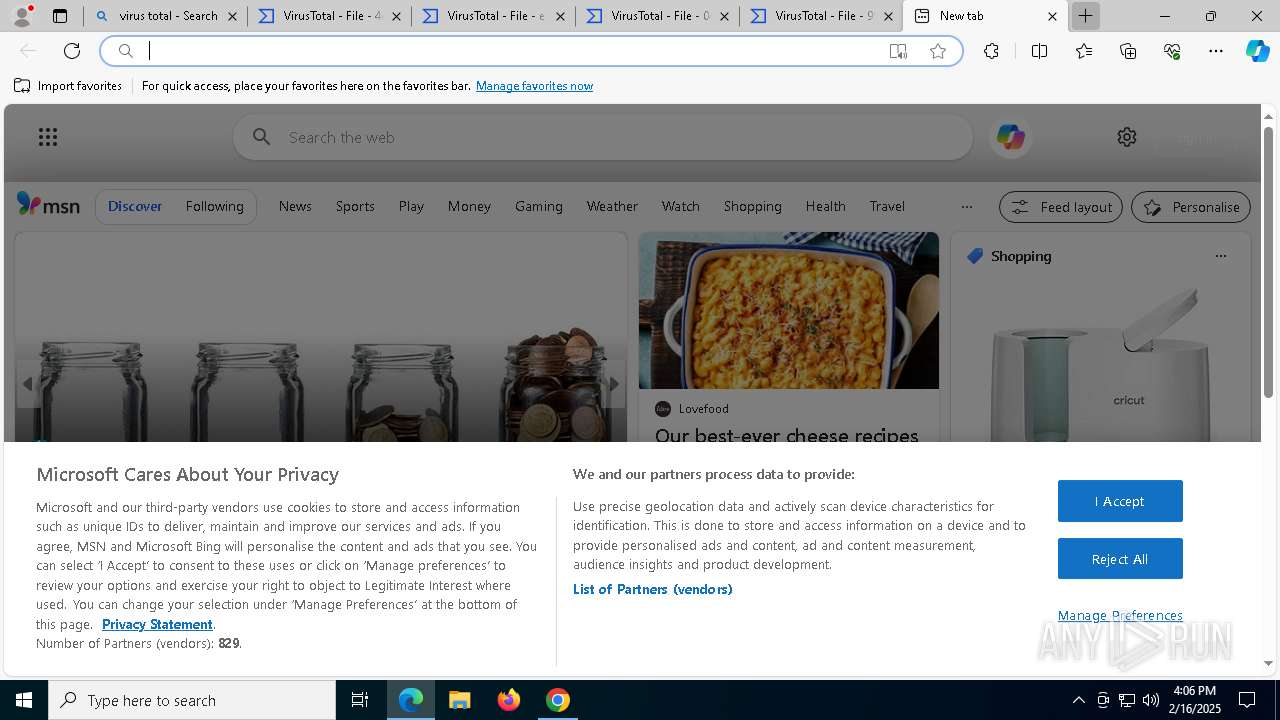
Task: Open Windows Start menu
Action: pyautogui.click(x=24, y=700)
